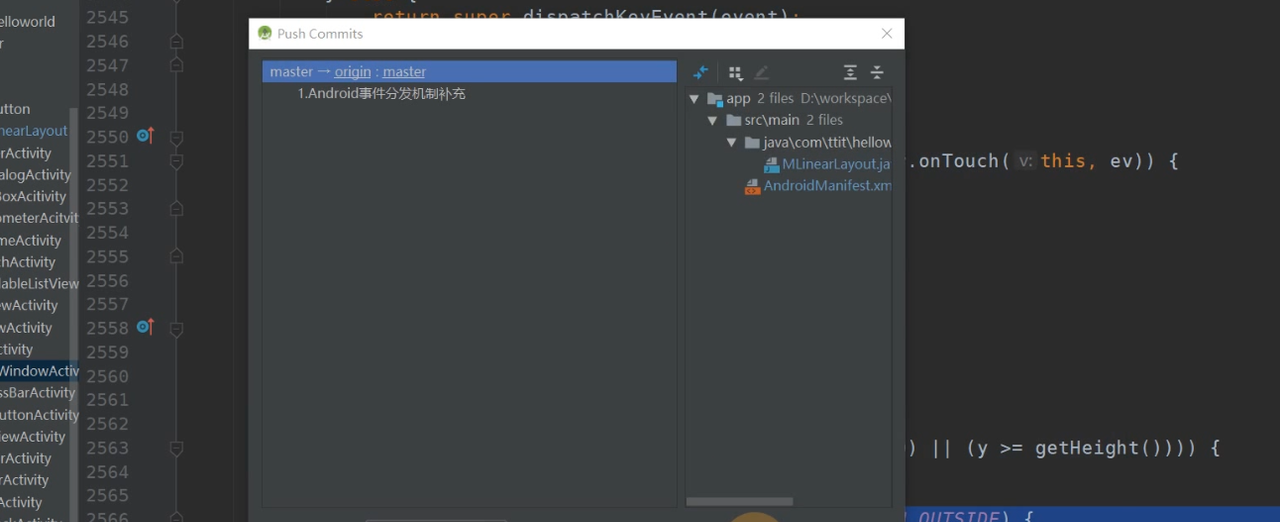The width and height of the screenshot is (1280, 522).
Task: Toggle code fold marker at line 2563
Action: coord(176,448)
